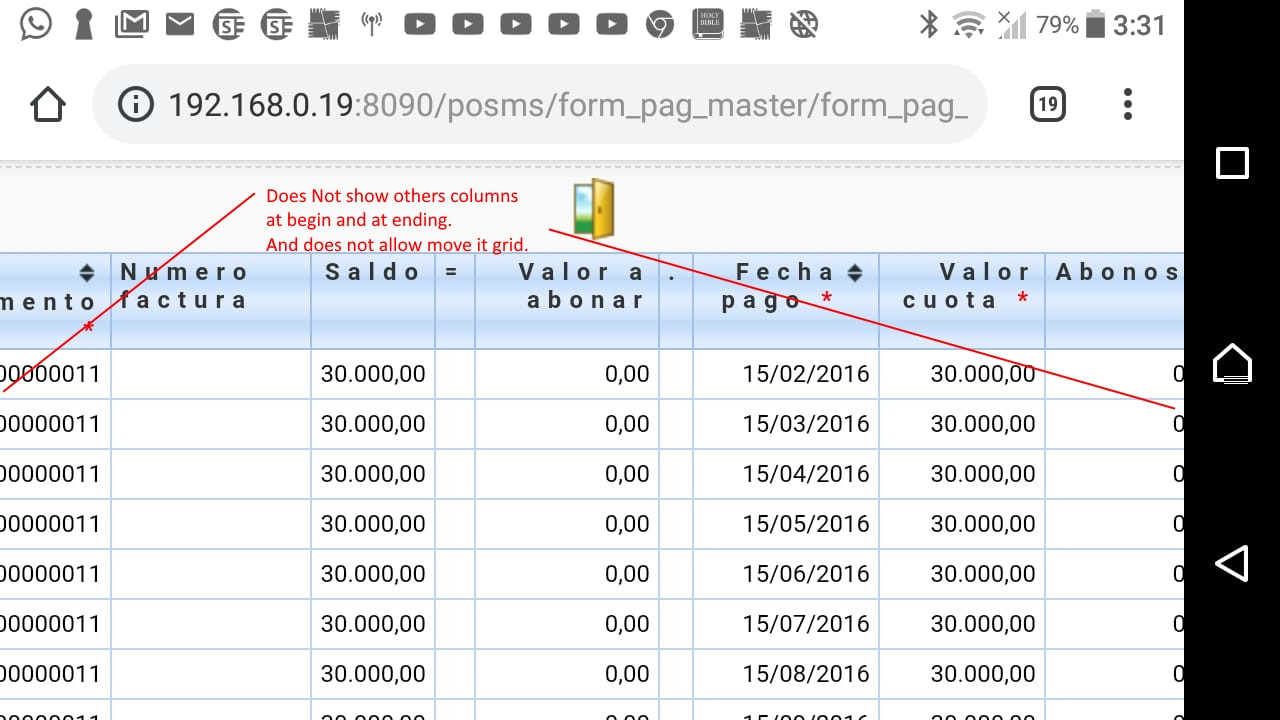Viewport: 1280px width, 720px height.
Task: Click Saldo 30.000,00 in the 15/02/2016 row
Action: point(373,374)
